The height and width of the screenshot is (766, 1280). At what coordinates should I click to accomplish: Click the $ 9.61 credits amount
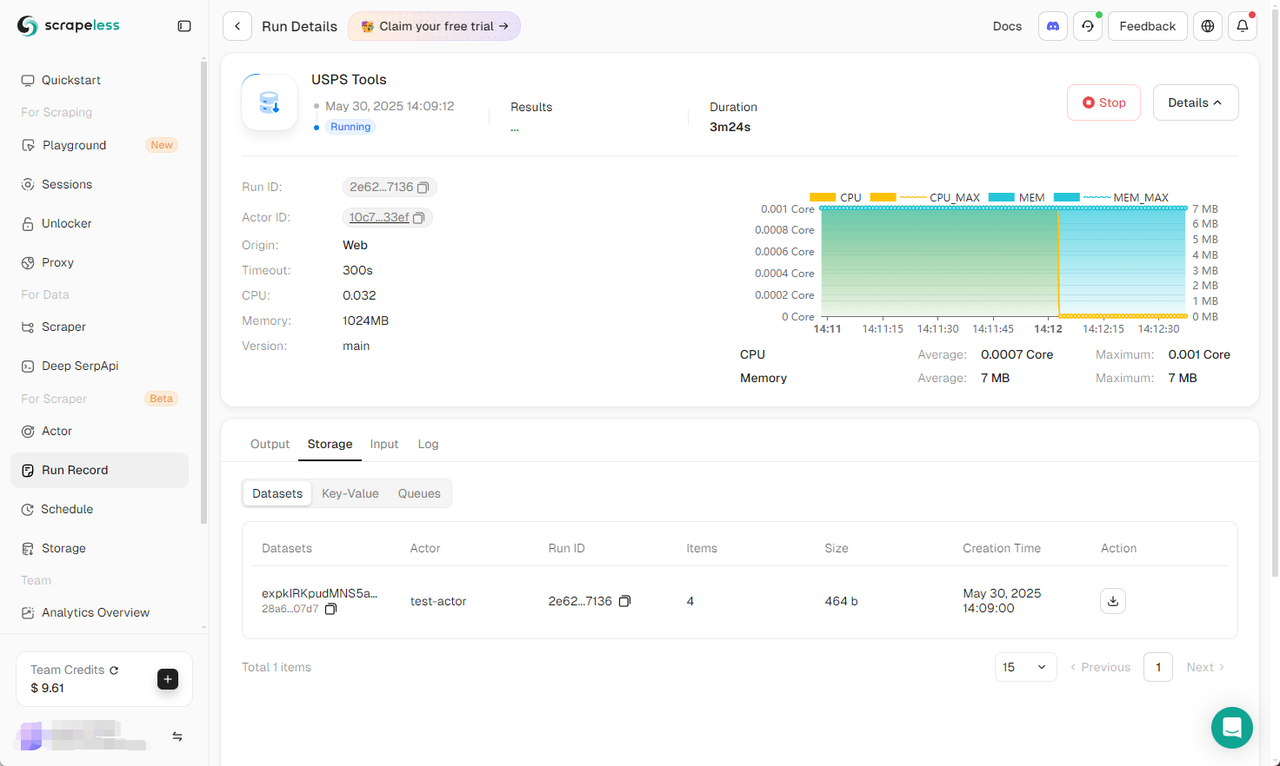[47, 688]
